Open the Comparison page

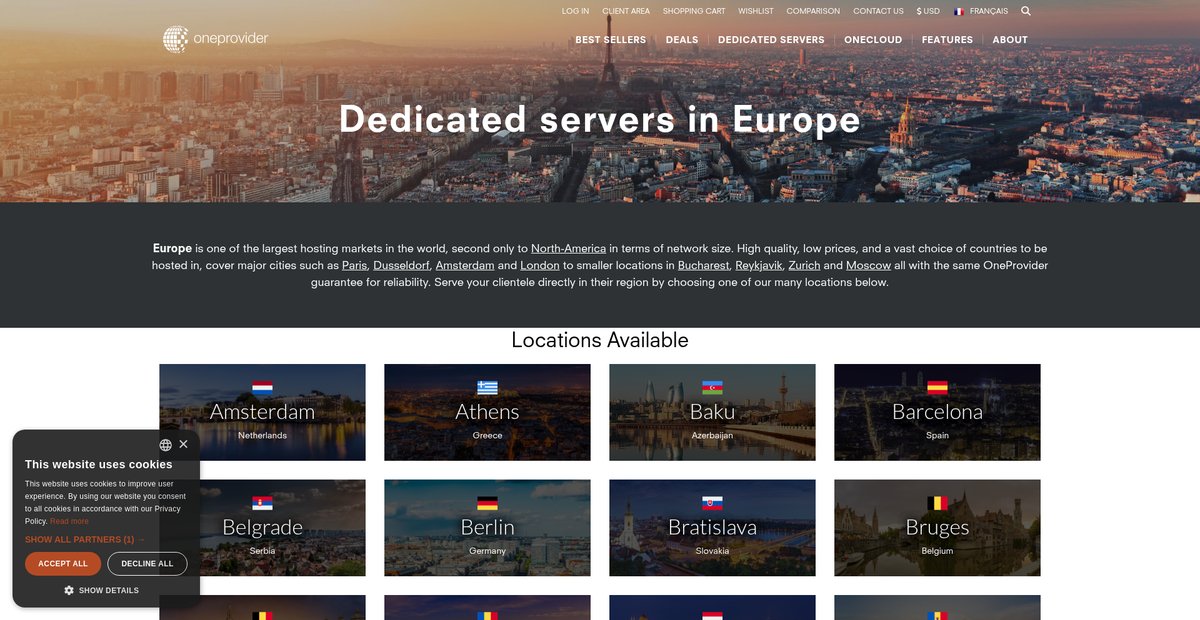tap(813, 11)
